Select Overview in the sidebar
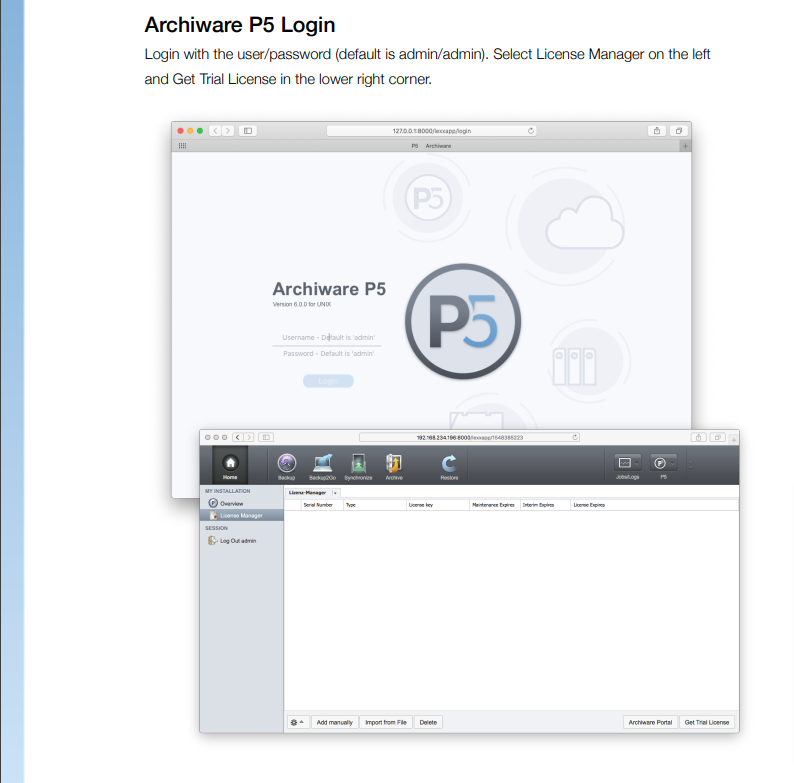 (230, 503)
